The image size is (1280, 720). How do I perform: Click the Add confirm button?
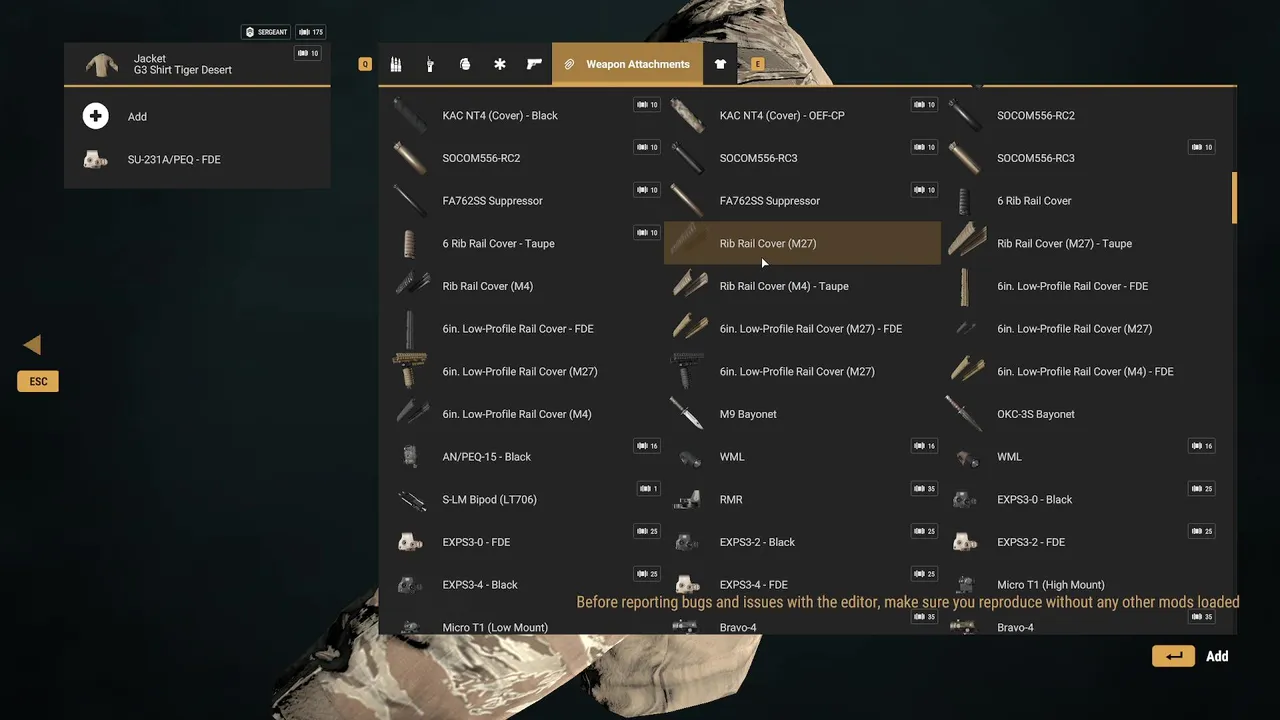tap(1217, 656)
